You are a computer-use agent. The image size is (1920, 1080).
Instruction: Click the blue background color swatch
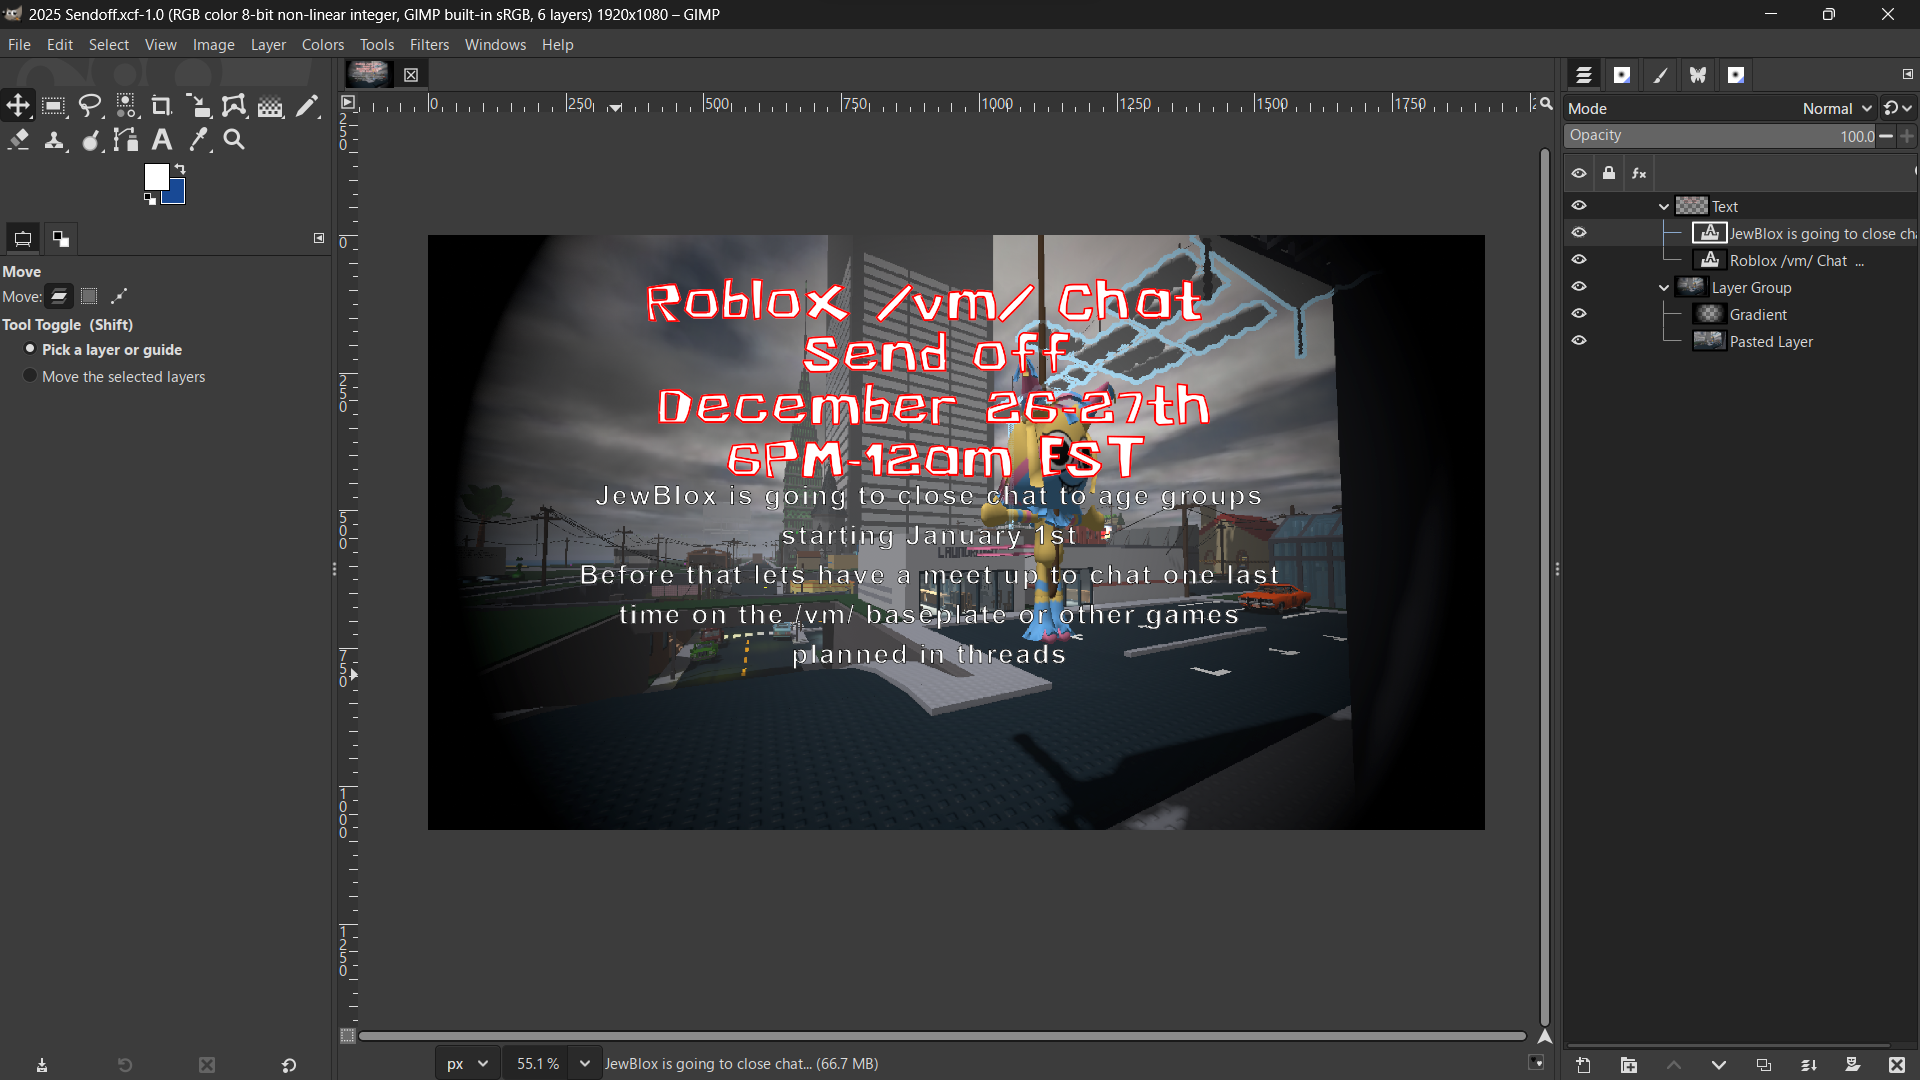coord(177,195)
